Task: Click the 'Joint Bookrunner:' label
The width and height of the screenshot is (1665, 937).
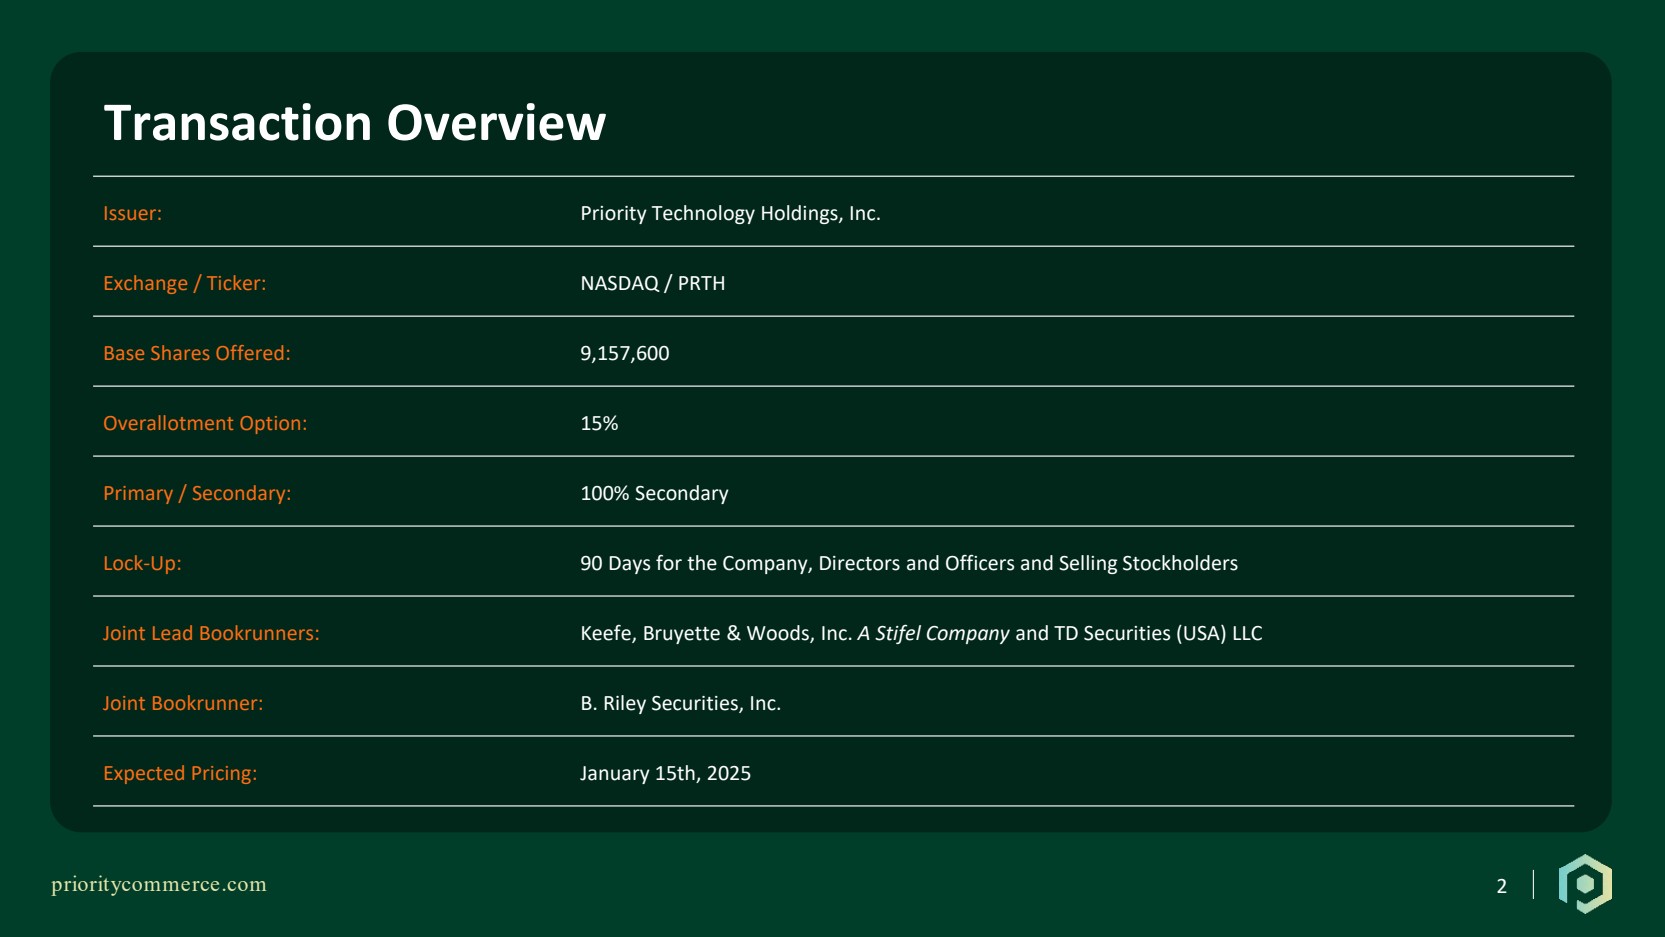Action: [183, 703]
